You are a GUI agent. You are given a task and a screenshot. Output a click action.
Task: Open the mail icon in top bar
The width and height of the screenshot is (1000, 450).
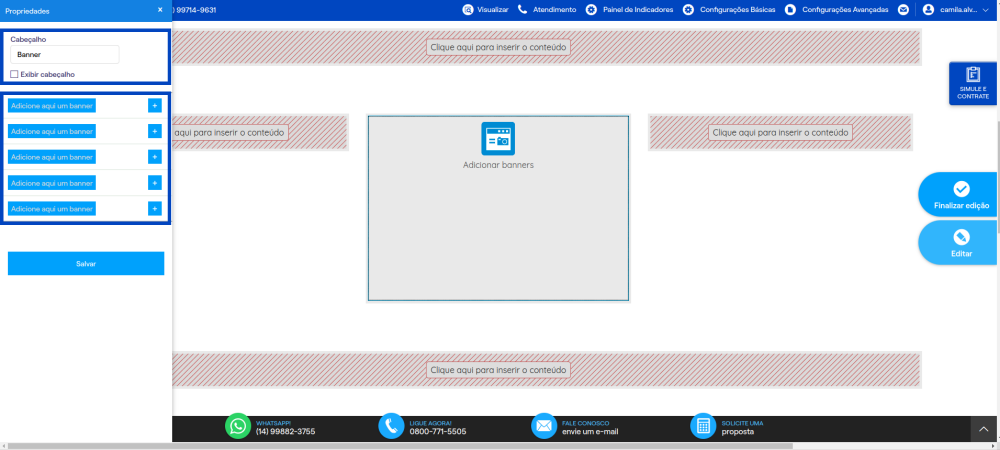(x=903, y=10)
